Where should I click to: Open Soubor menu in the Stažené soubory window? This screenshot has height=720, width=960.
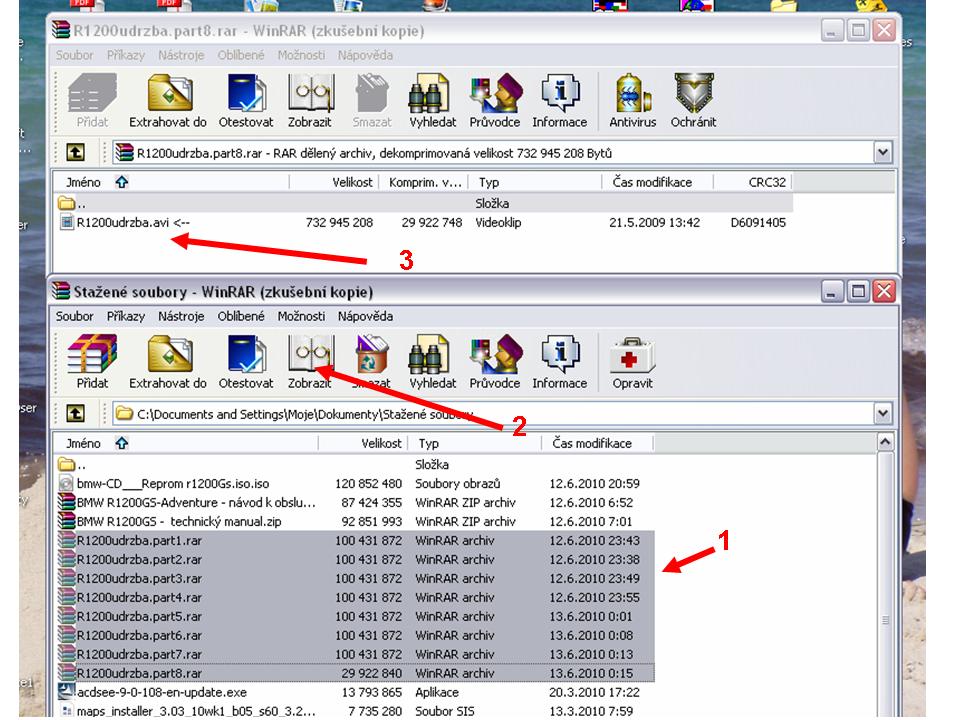[75, 317]
